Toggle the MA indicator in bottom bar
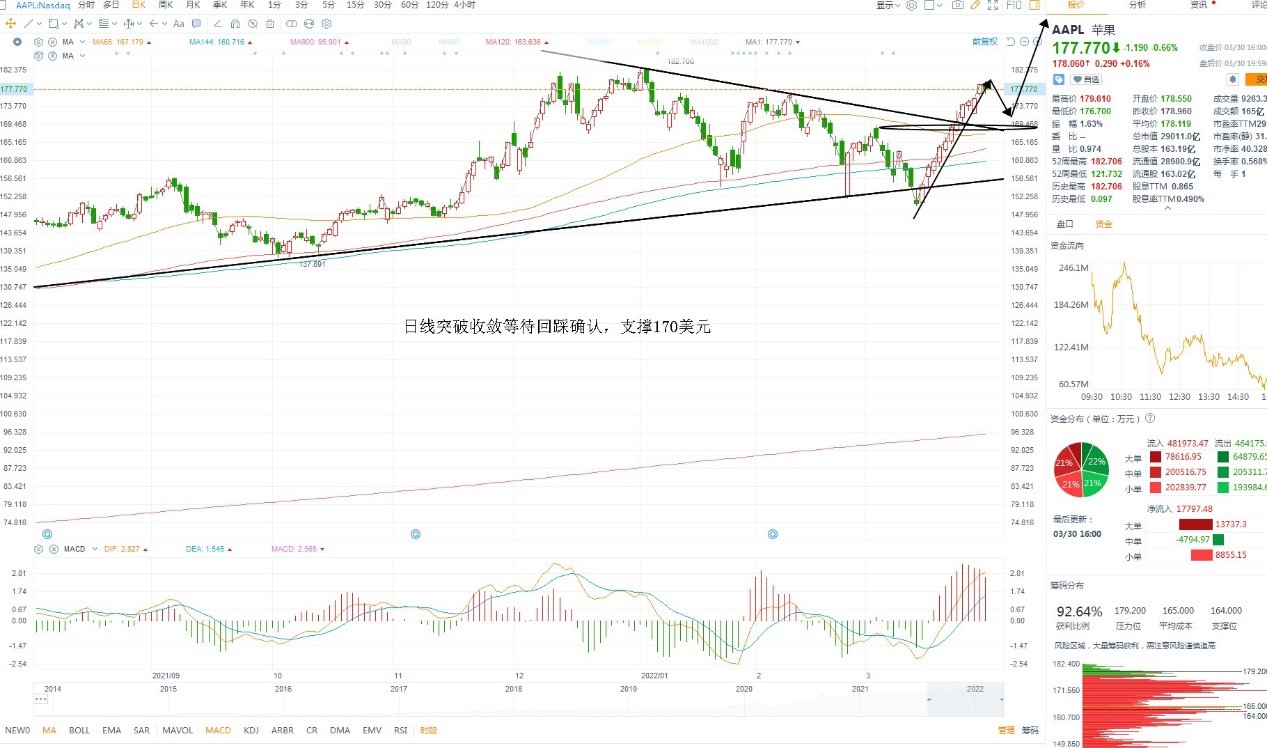This screenshot has width=1267, height=748. (49, 730)
